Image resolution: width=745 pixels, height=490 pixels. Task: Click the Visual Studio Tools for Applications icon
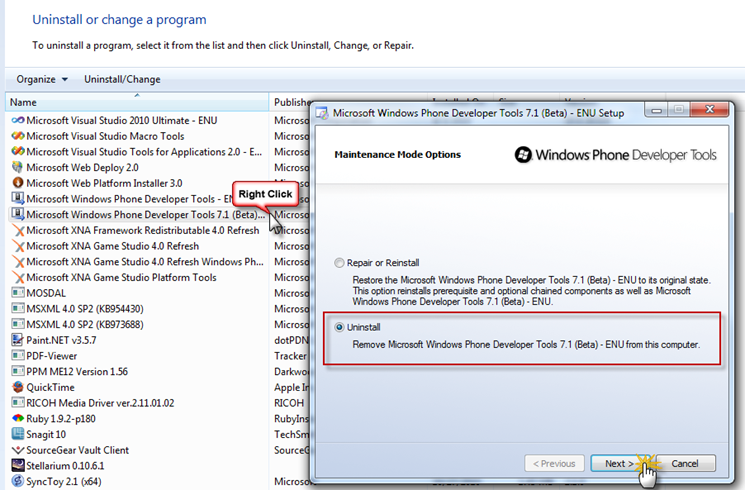[x=18, y=152]
